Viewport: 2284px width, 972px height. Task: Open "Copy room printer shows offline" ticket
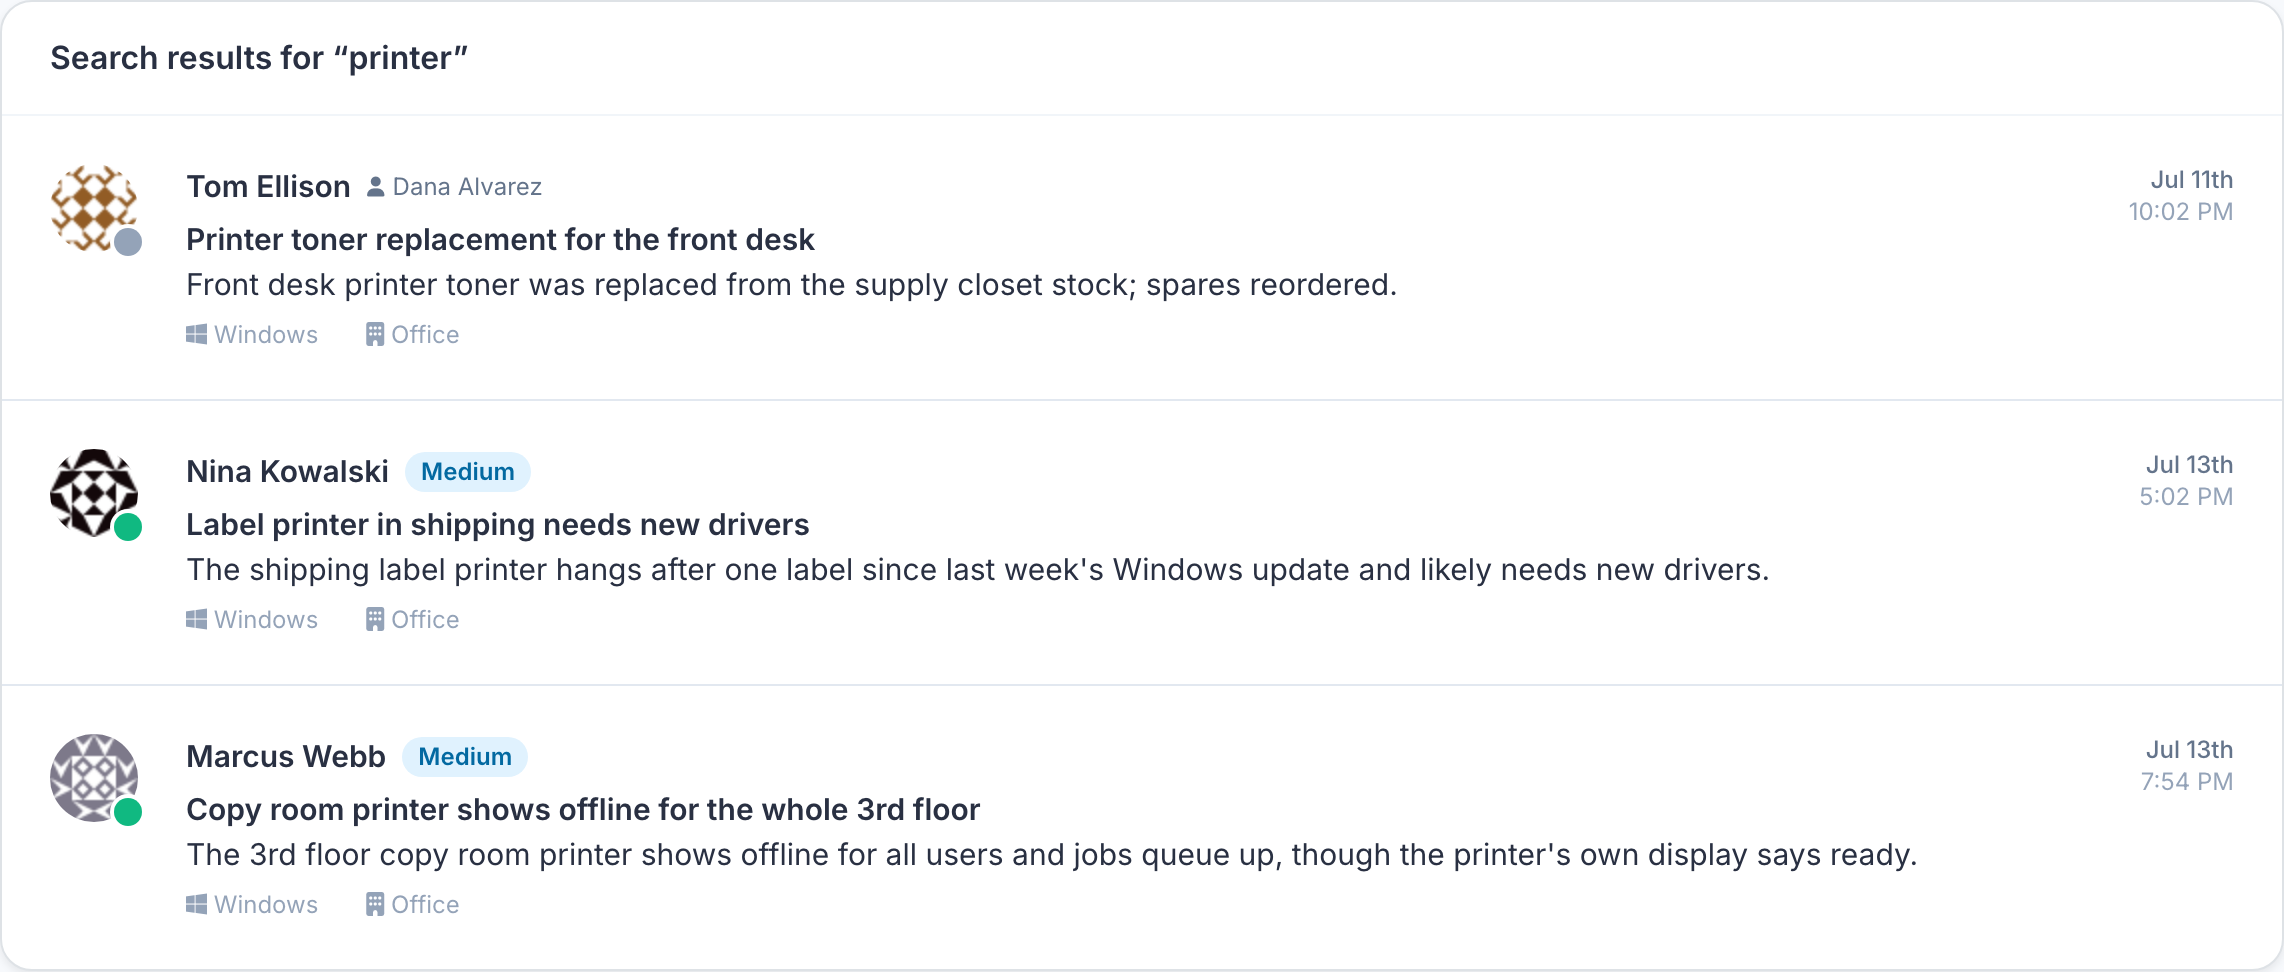[583, 810]
